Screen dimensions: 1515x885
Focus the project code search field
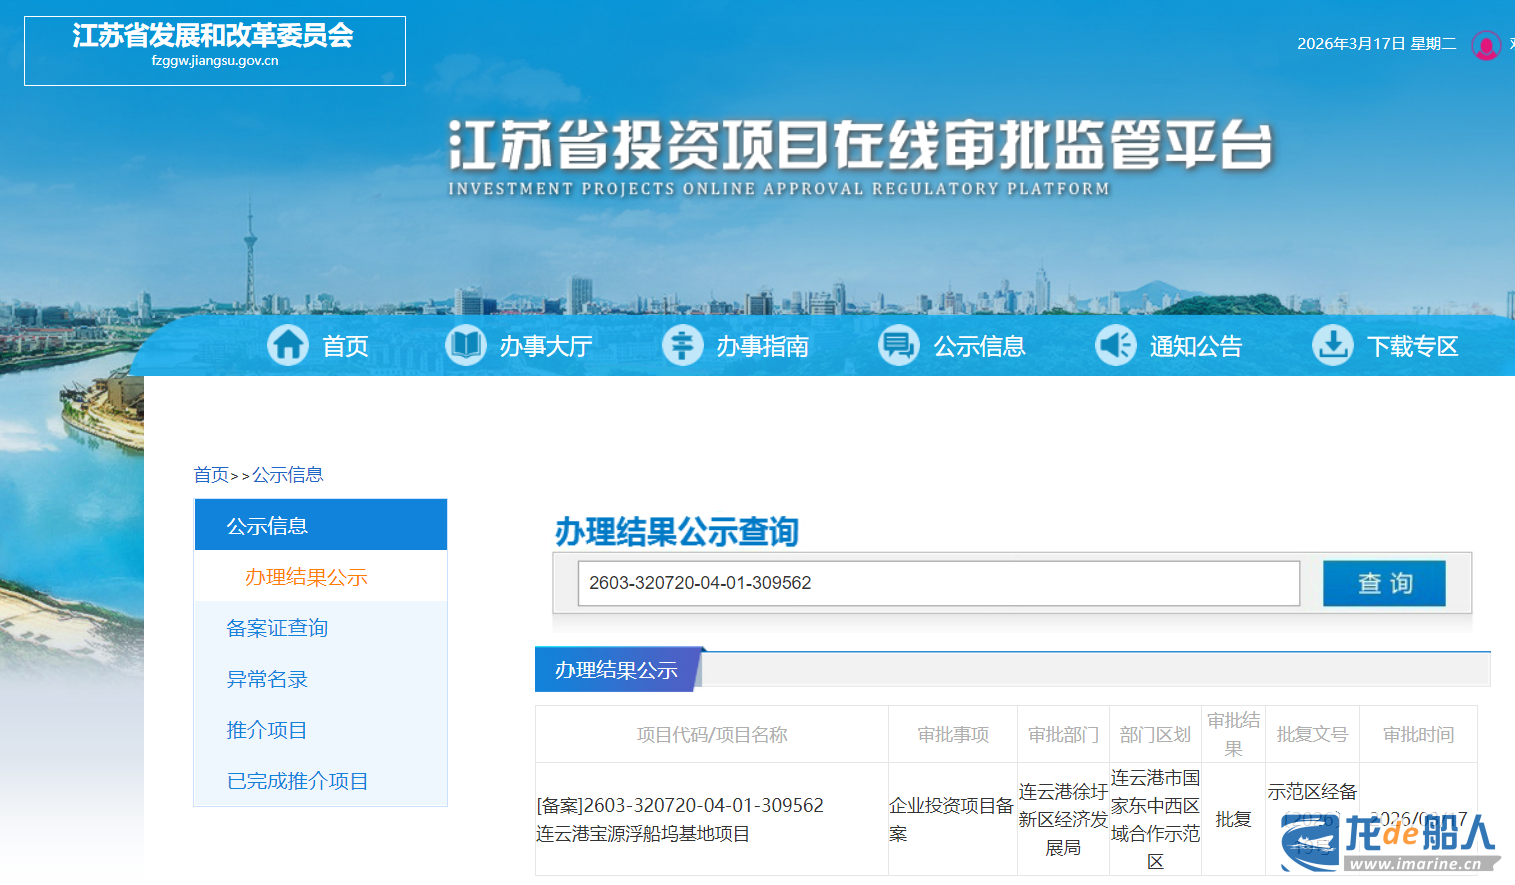(x=938, y=583)
